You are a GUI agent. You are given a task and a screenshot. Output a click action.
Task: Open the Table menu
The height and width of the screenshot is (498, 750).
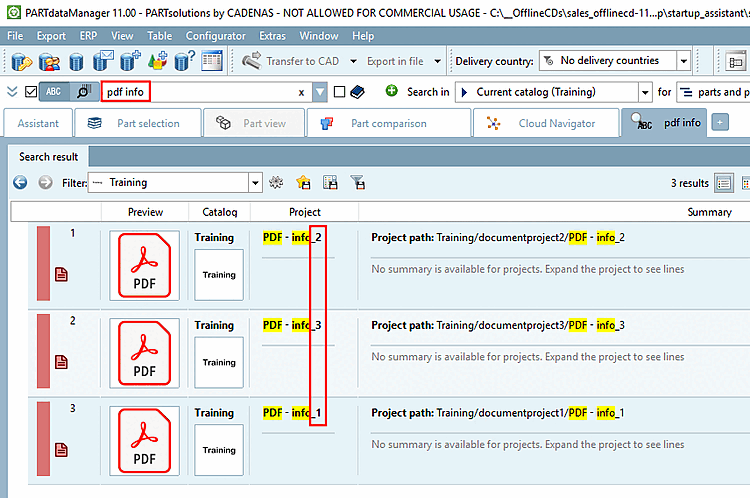pos(159,36)
